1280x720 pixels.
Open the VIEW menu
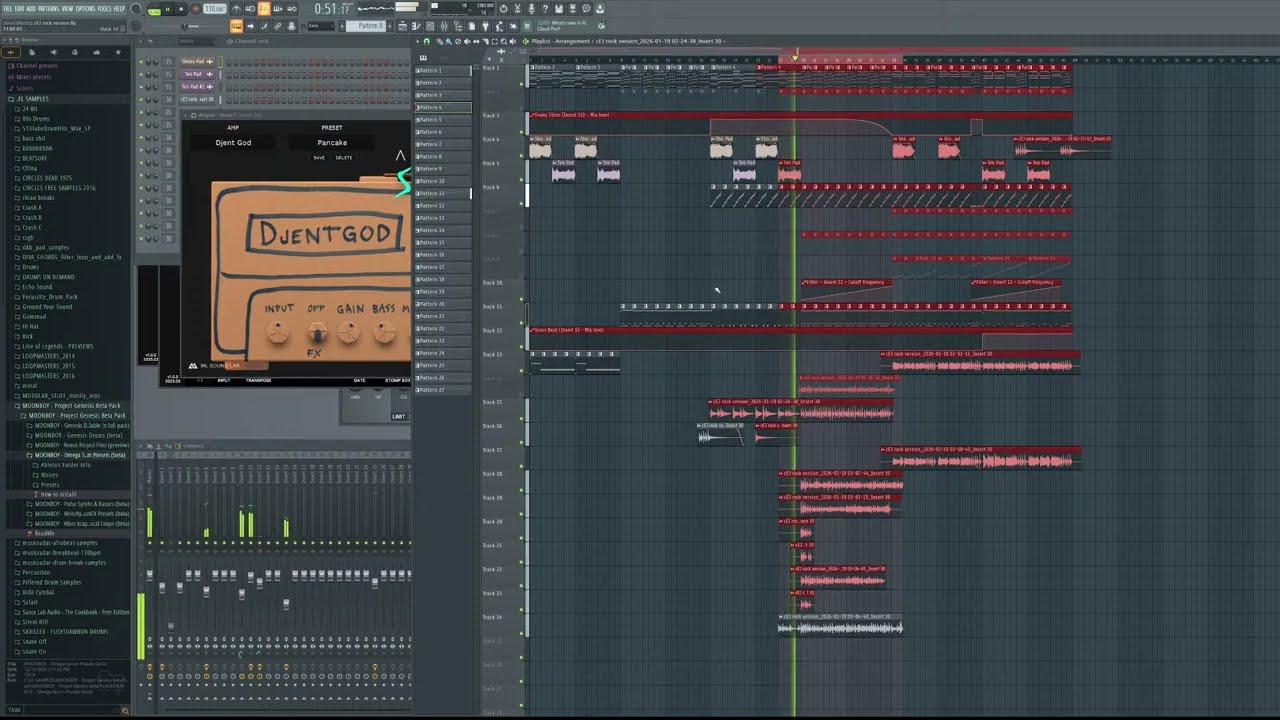67,9
